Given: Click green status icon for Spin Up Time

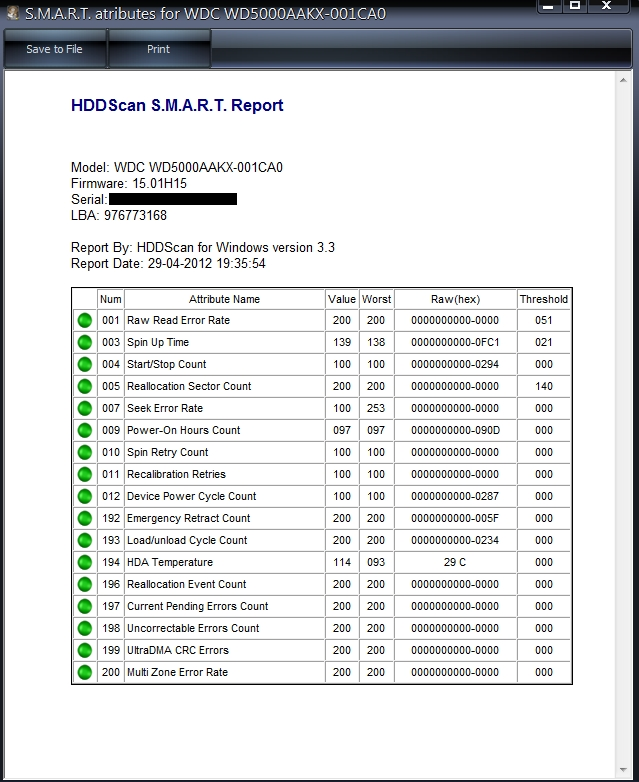Looking at the screenshot, I should (x=85, y=342).
